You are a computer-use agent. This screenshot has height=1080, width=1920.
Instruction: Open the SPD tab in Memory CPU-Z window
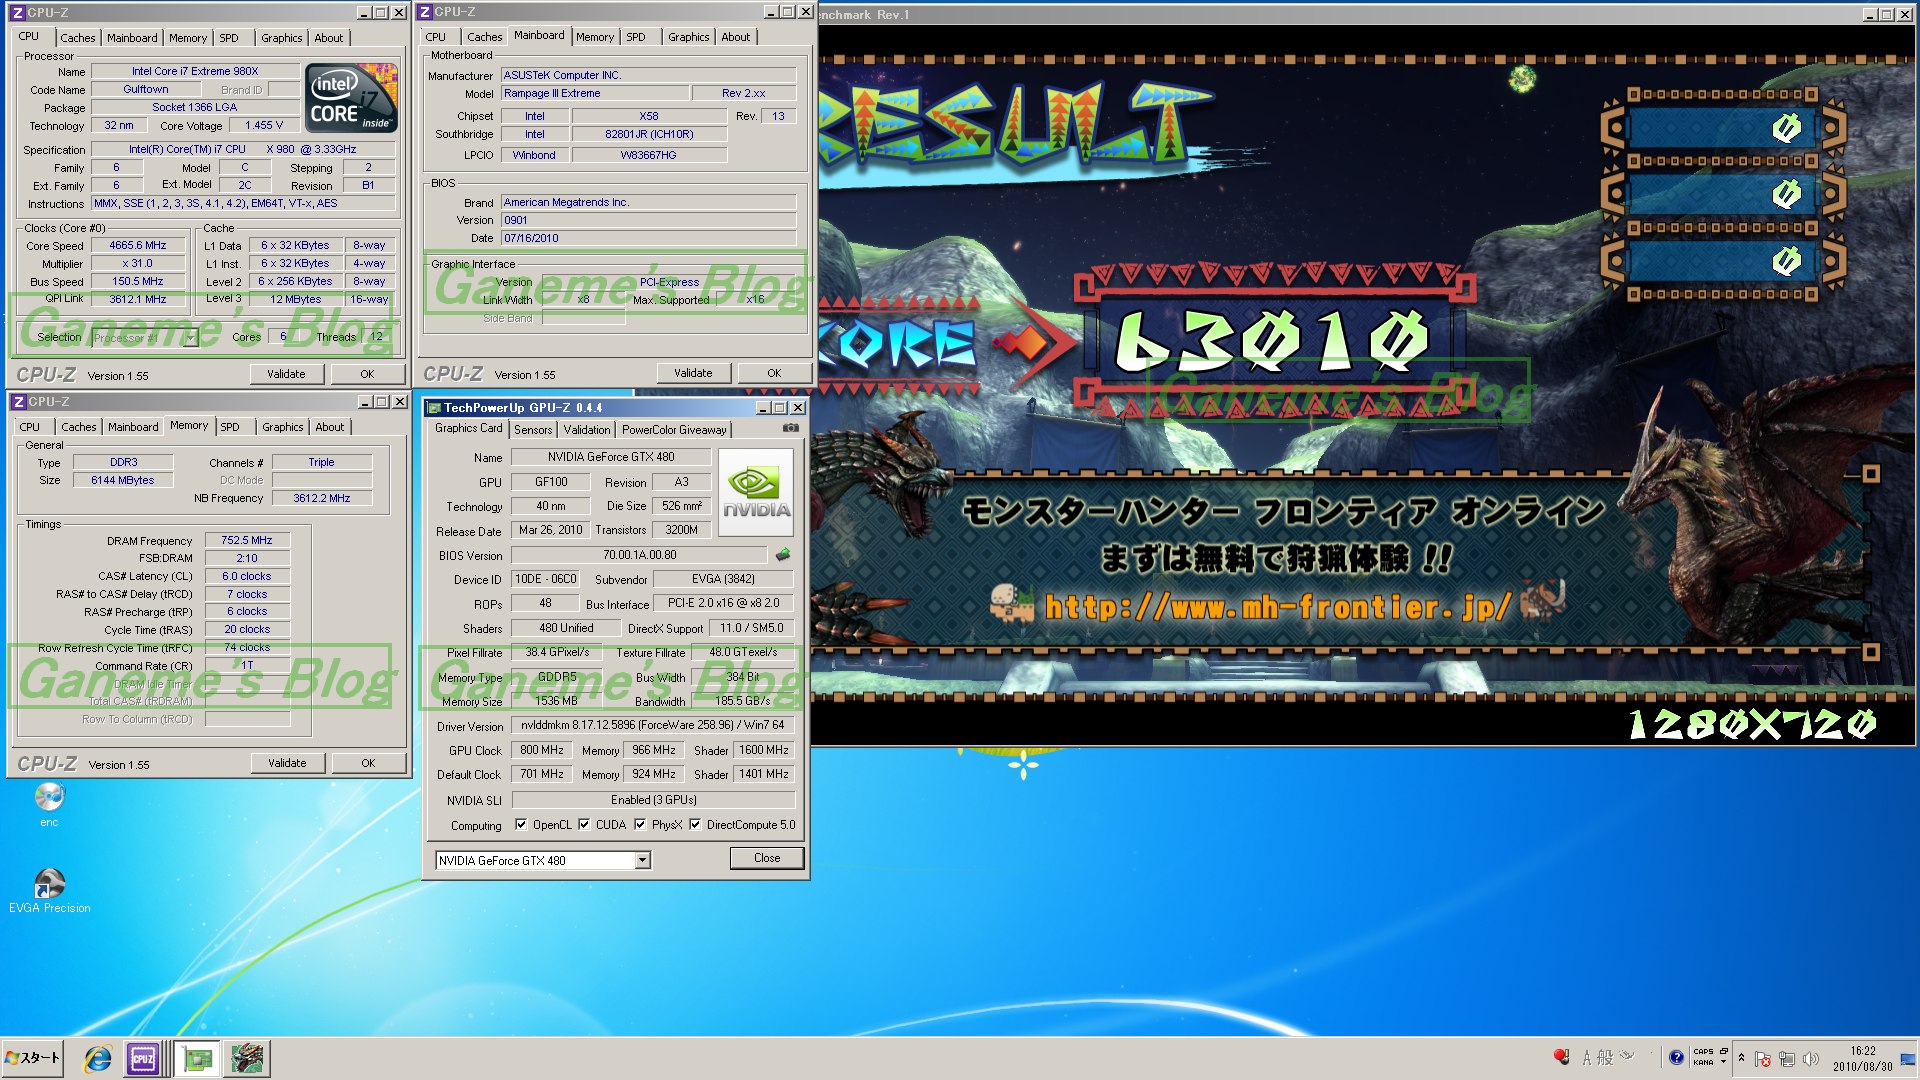(x=230, y=427)
